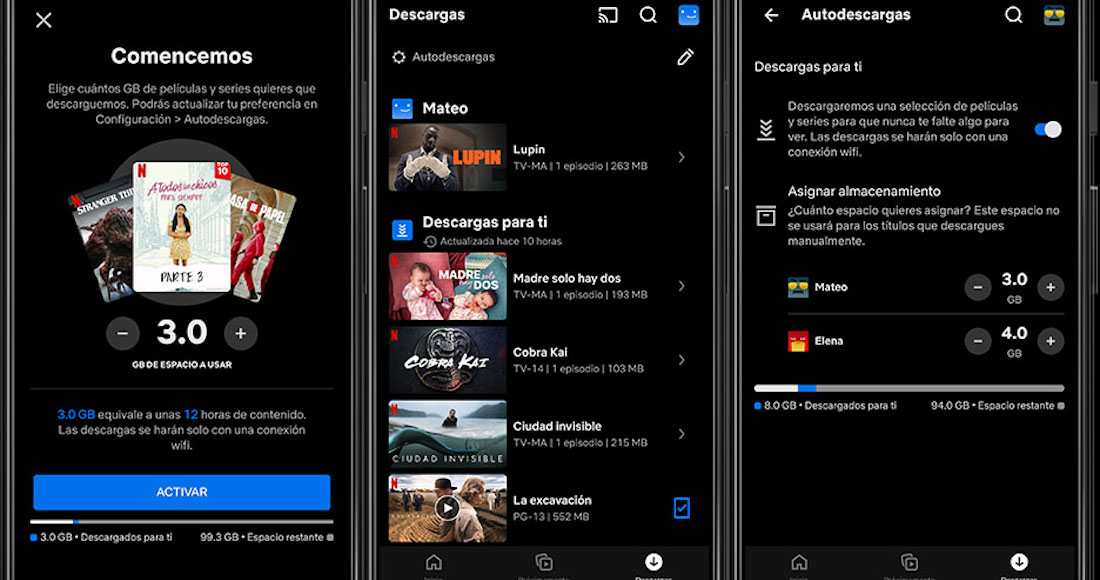
Task: Switch to the Inicio home tab in Descargas
Action: coord(433,564)
